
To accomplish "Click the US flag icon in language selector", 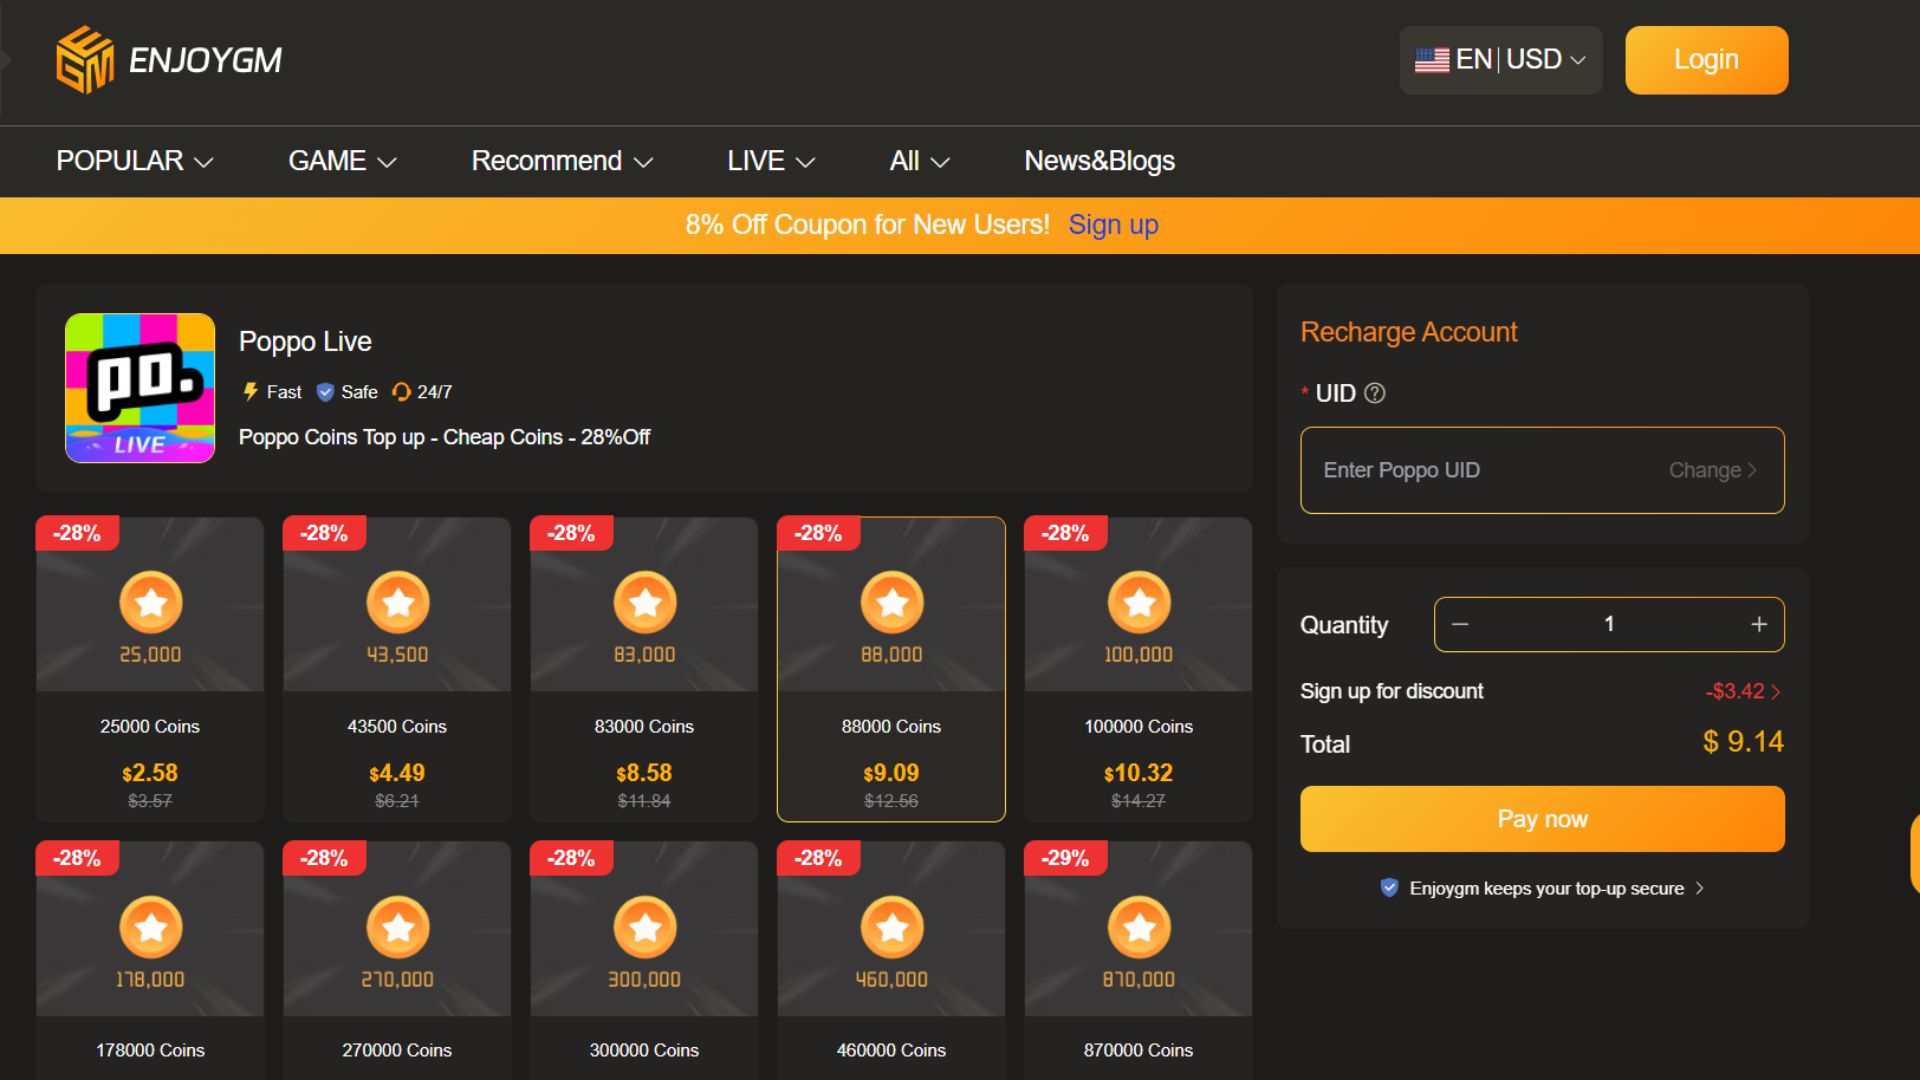I will pos(1430,60).
